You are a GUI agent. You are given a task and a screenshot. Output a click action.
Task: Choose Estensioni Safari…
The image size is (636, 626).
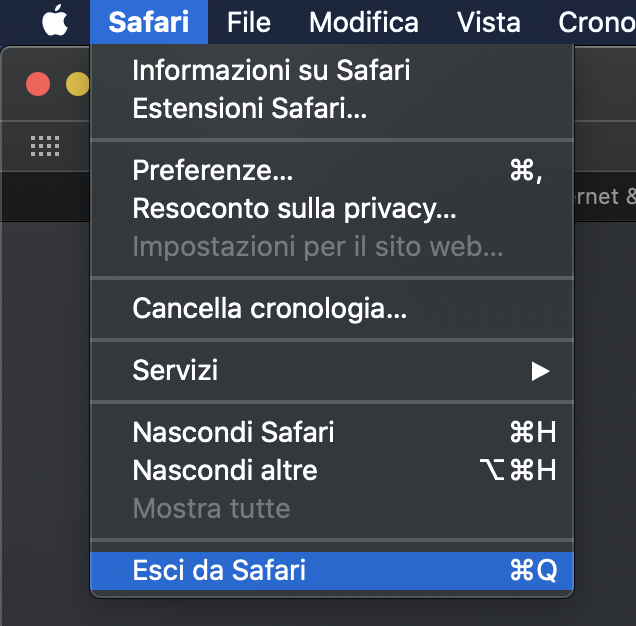(332, 108)
